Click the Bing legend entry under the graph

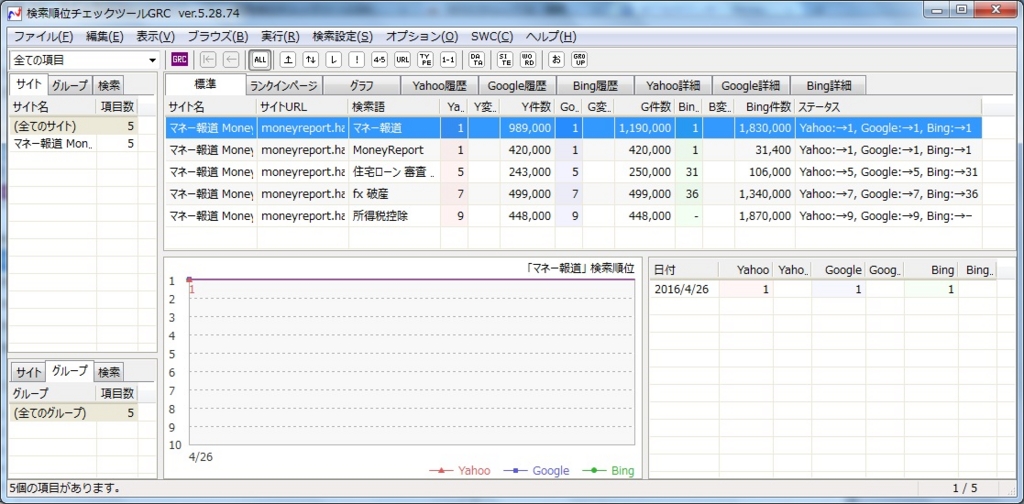click(x=607, y=471)
